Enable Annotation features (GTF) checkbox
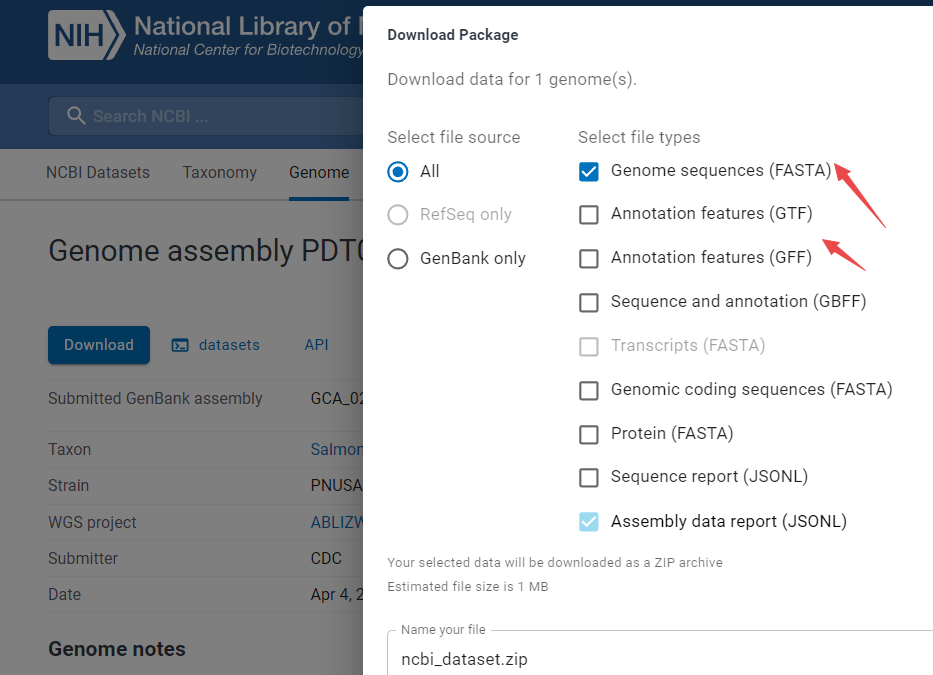 point(589,214)
